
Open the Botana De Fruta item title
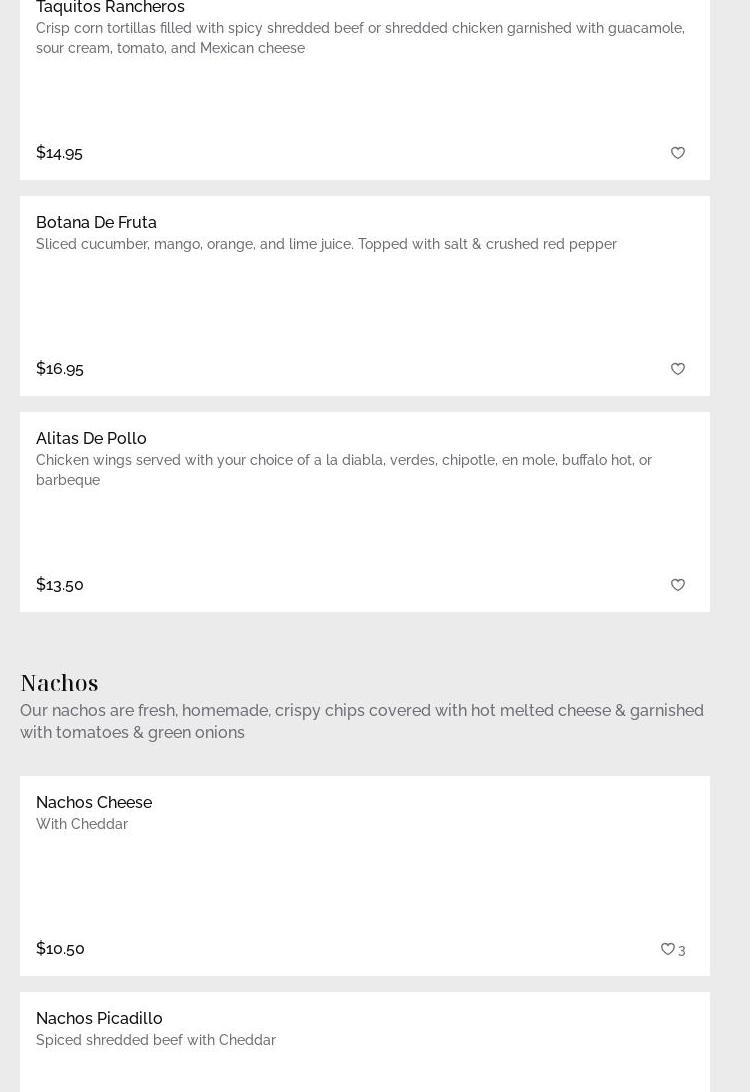click(96, 222)
